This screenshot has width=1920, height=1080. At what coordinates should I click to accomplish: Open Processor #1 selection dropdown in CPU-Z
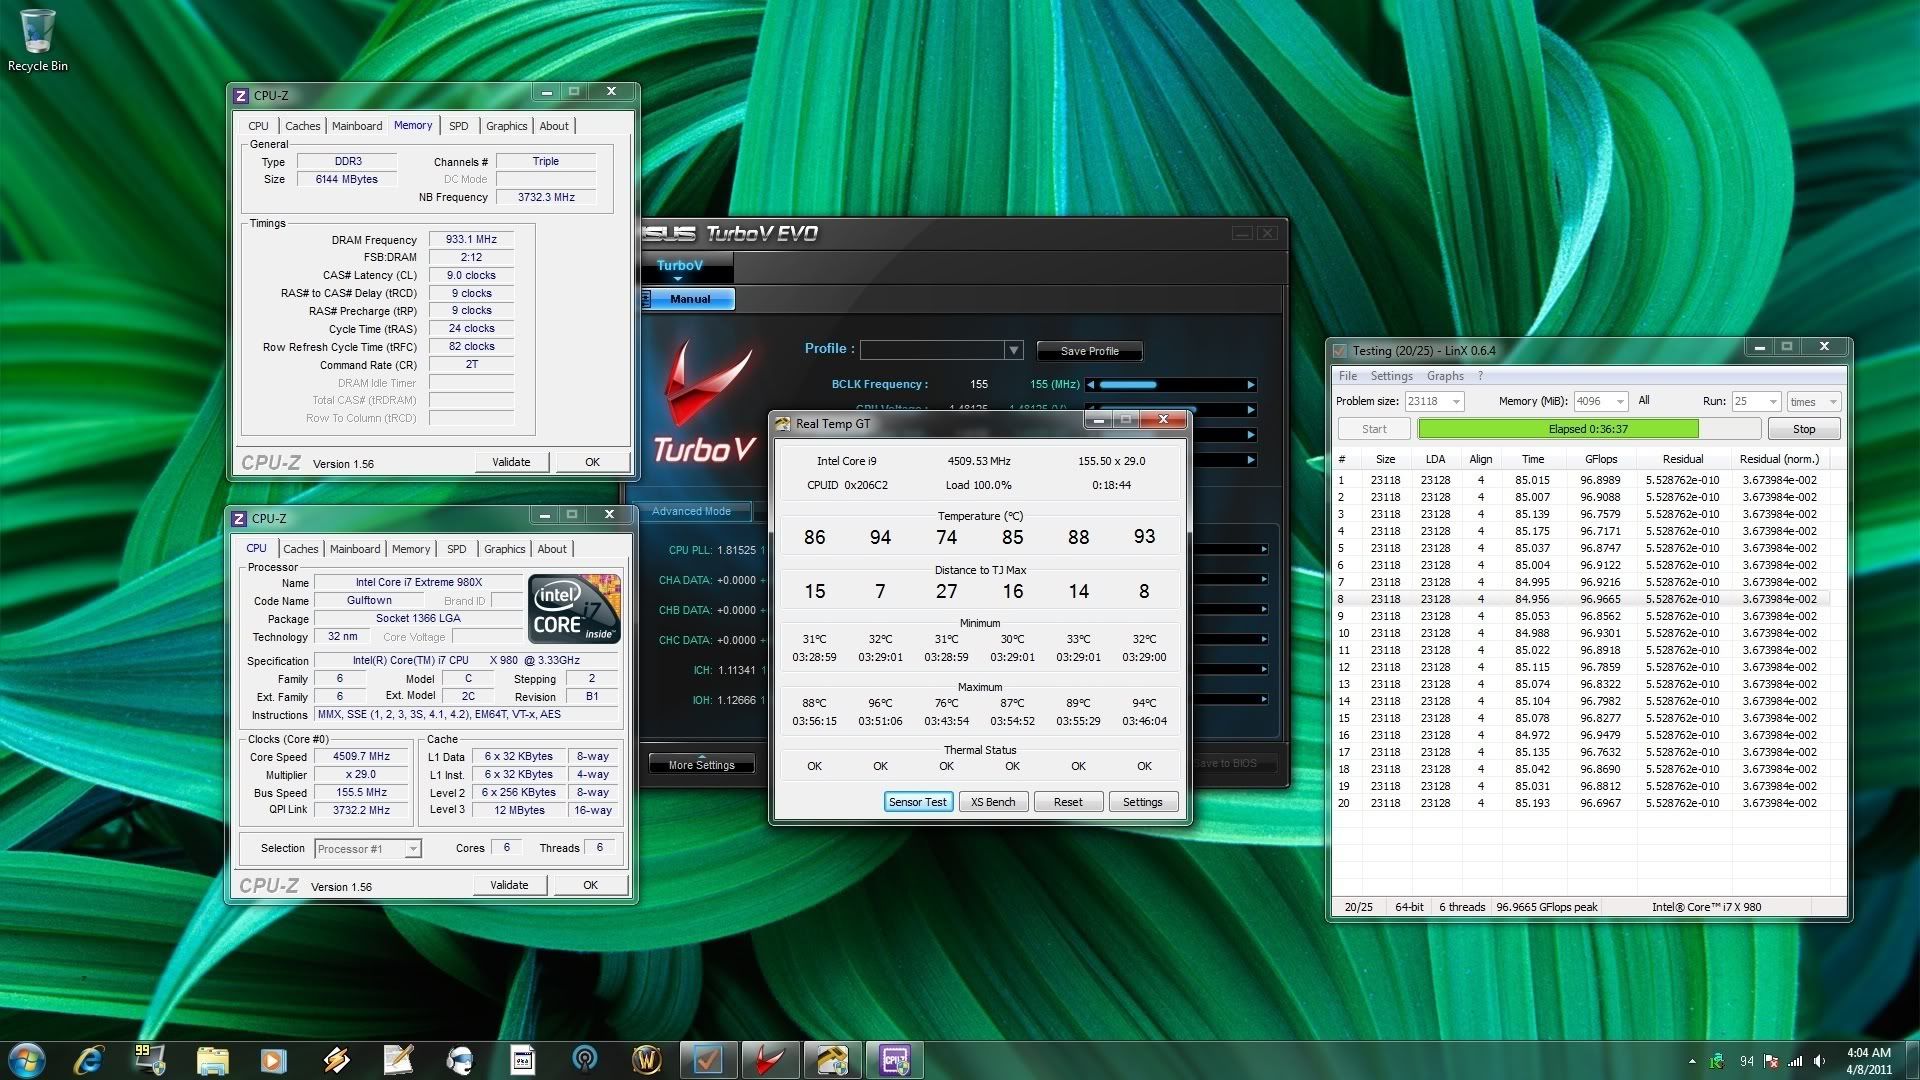[x=412, y=849]
